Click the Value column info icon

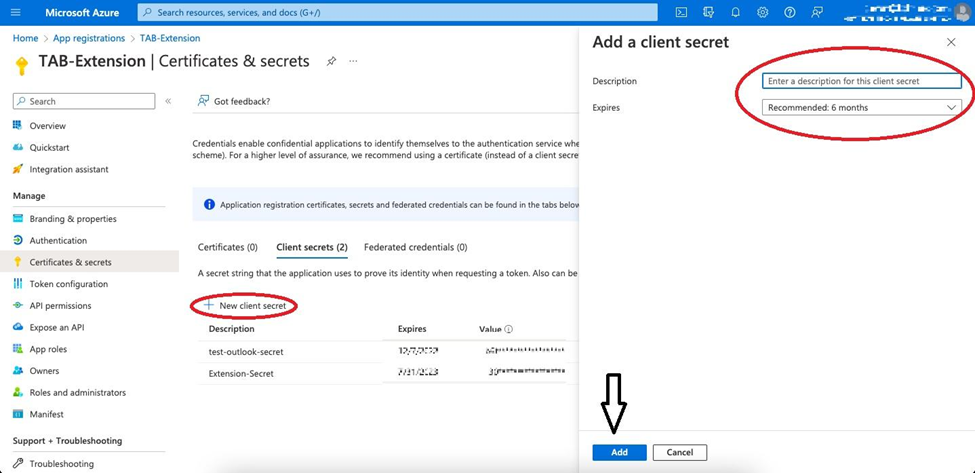[509, 329]
